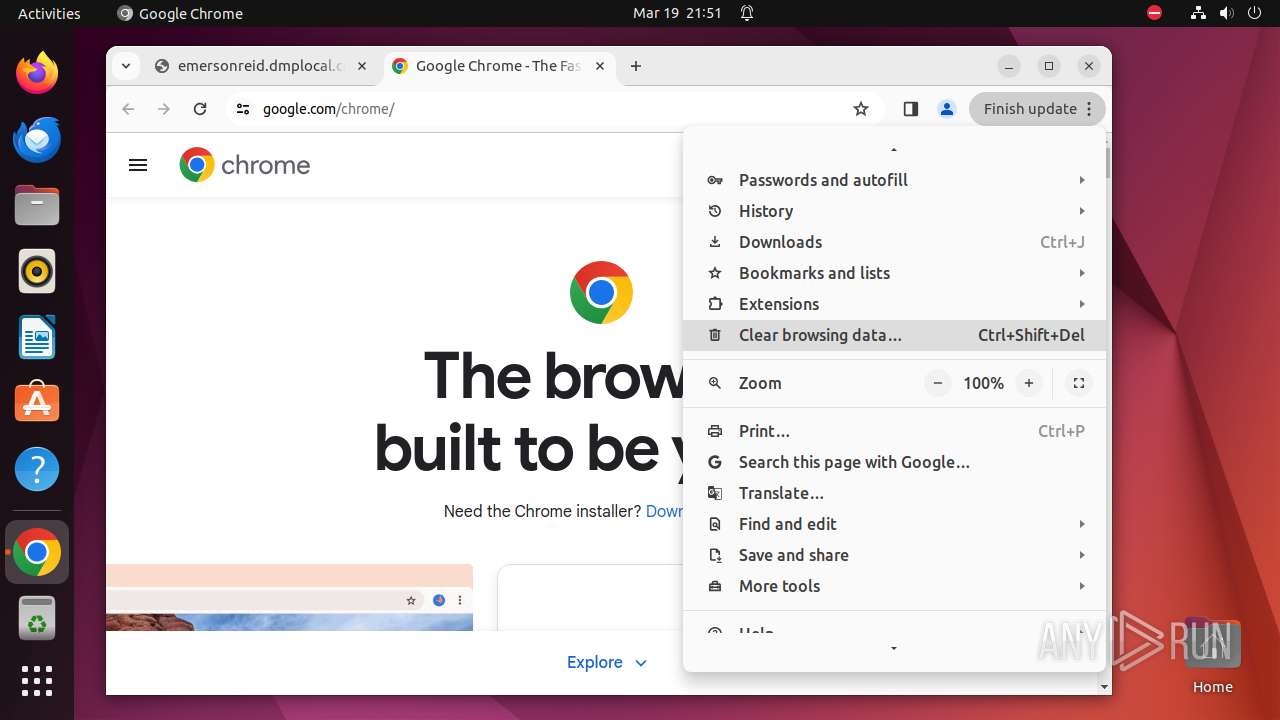Bookmark this tab with the star icon
Viewport: 1280px width, 720px height.
point(861,109)
